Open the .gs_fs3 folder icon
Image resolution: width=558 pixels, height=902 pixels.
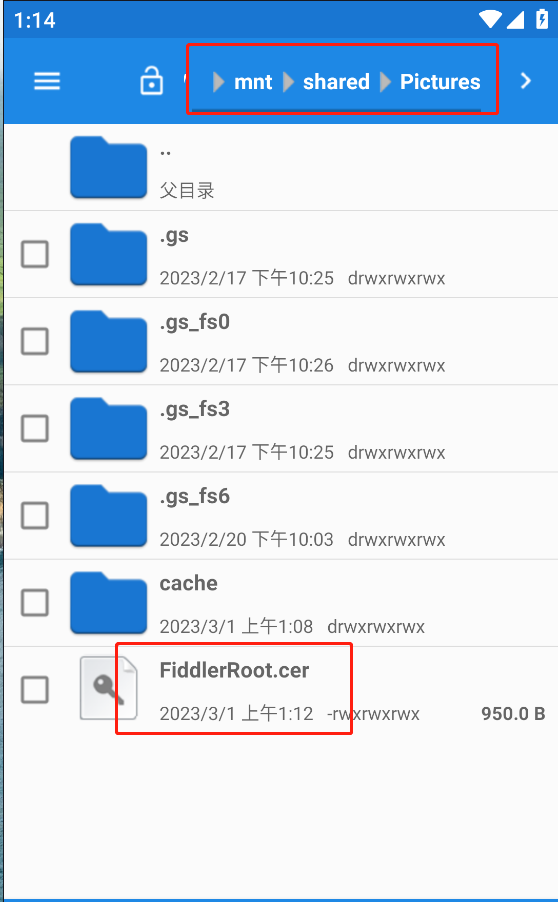point(109,429)
